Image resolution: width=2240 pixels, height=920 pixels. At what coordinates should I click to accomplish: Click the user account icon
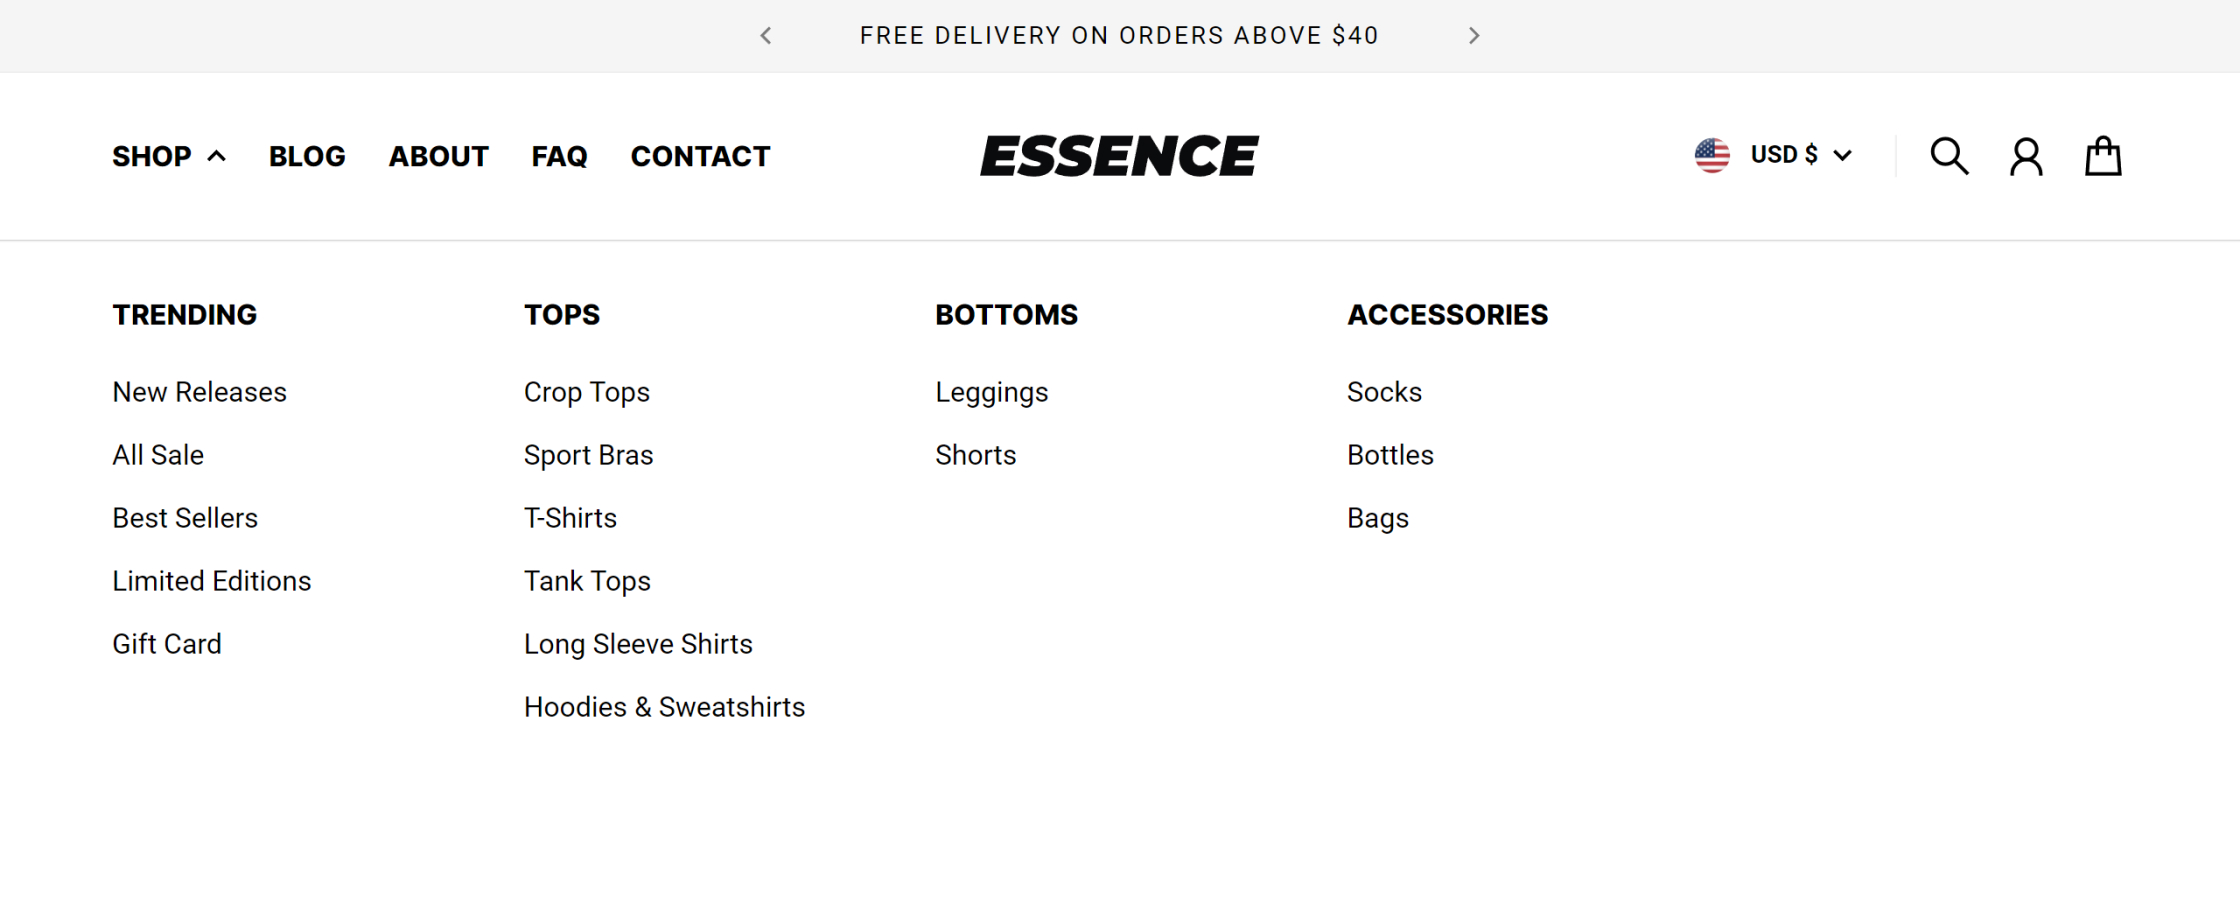pos(2026,157)
